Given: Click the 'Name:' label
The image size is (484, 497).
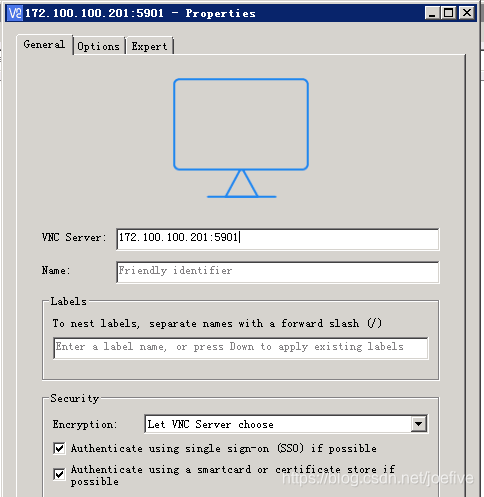Looking at the screenshot, I should coord(56,270).
